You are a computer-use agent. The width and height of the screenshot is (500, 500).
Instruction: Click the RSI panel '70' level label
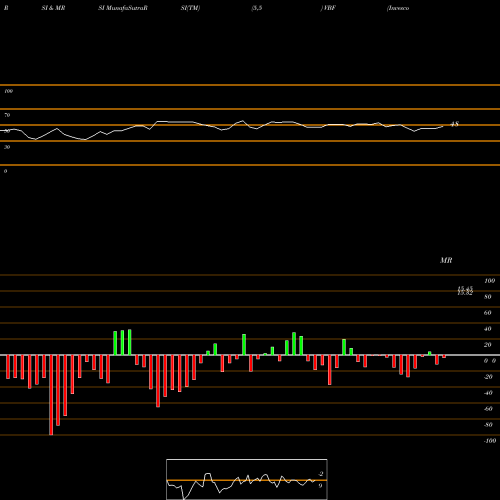(7, 115)
